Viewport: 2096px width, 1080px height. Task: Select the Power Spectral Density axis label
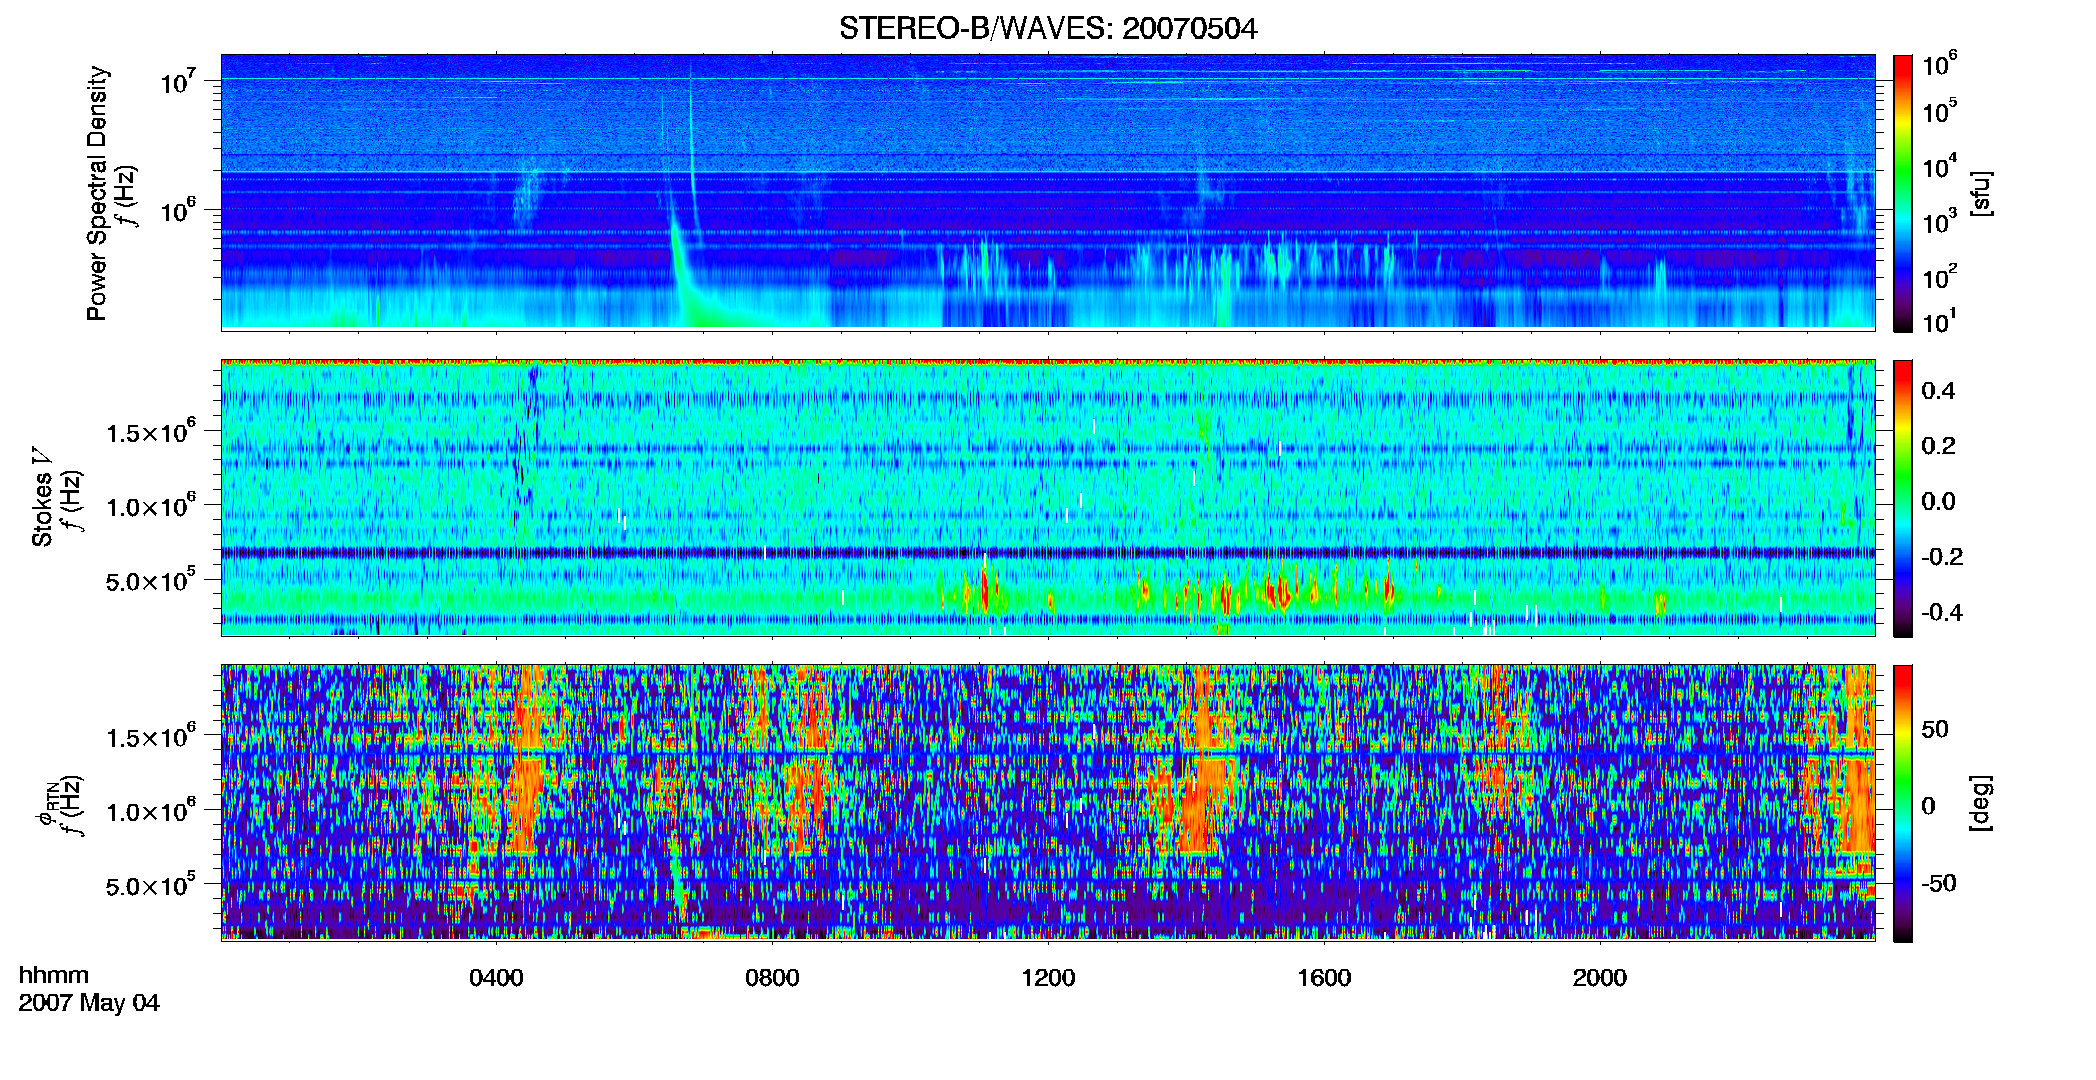(x=97, y=193)
